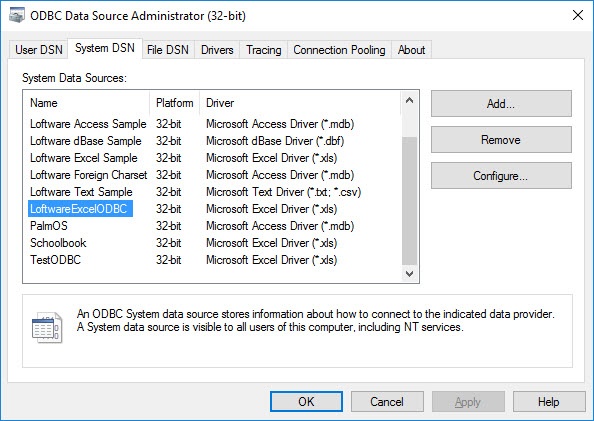Select the Loftware Foreign Charset entry

(88, 175)
